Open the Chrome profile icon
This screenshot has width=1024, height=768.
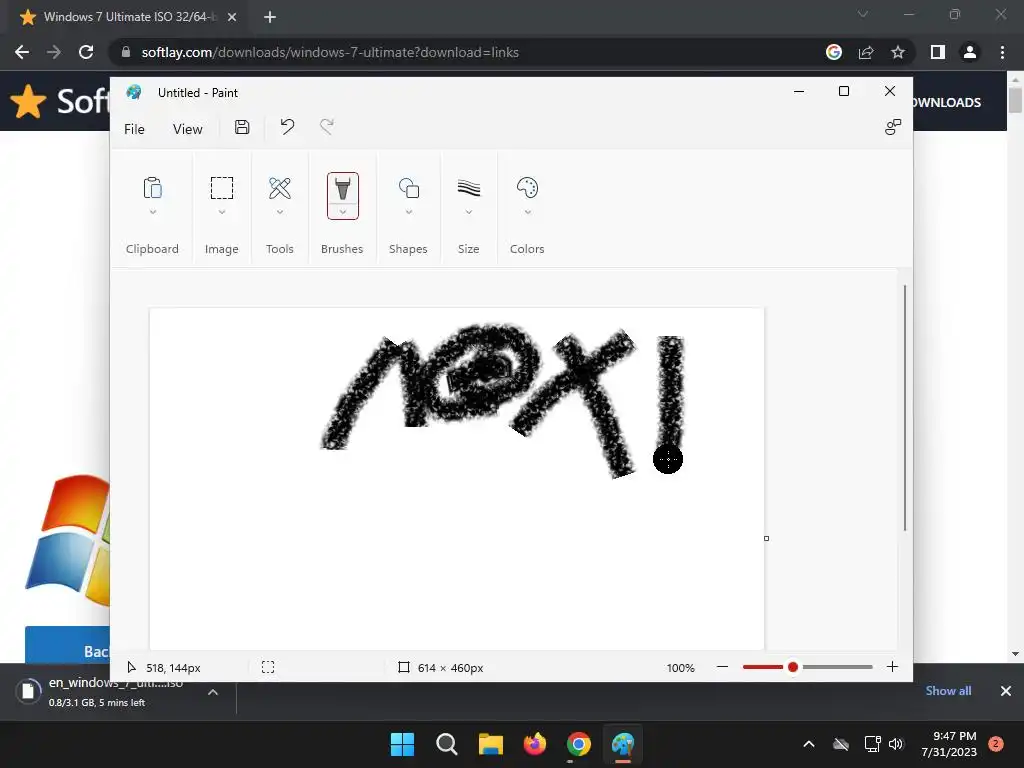(970, 52)
